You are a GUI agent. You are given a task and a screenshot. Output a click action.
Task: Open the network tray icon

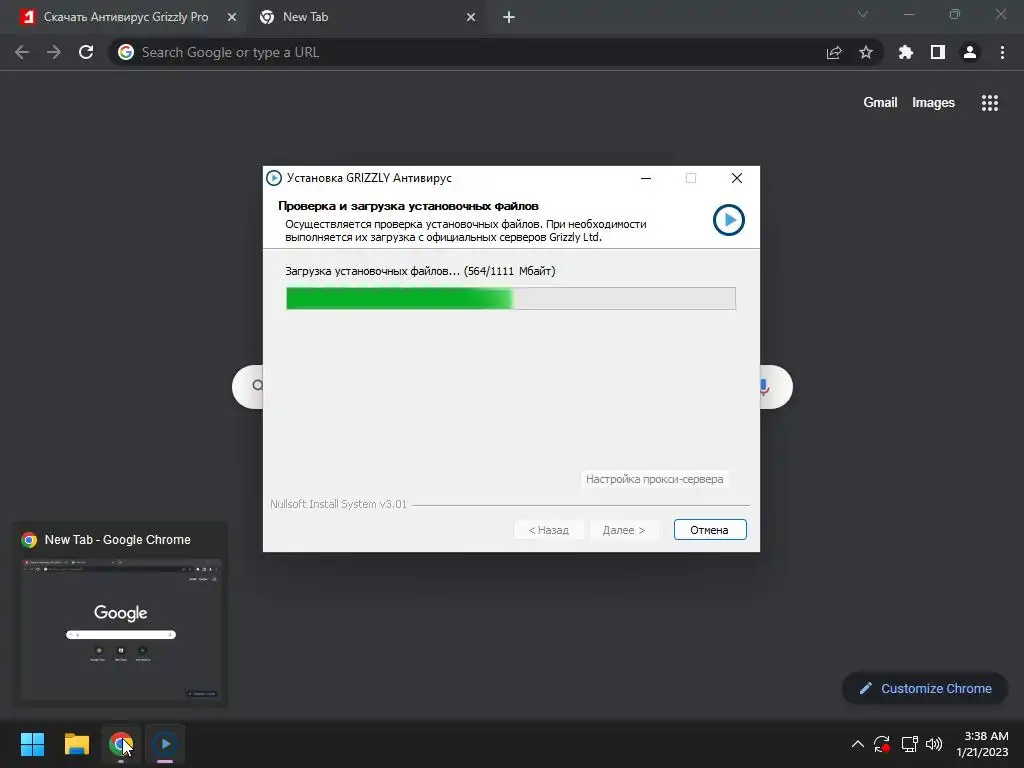[909, 744]
